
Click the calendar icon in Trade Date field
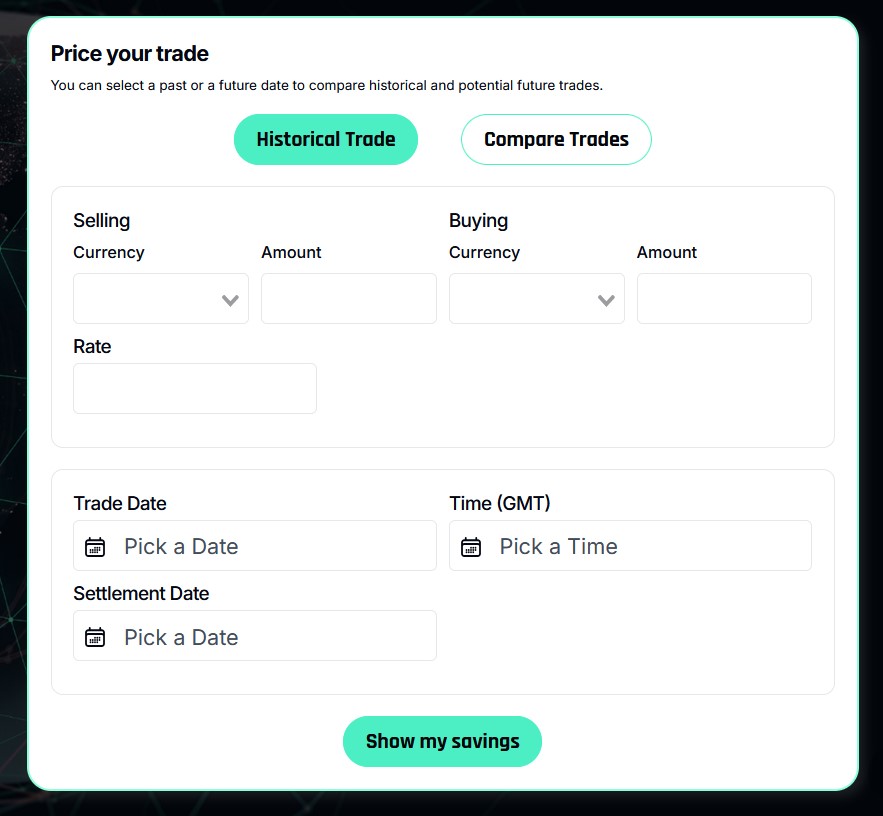click(x=95, y=547)
